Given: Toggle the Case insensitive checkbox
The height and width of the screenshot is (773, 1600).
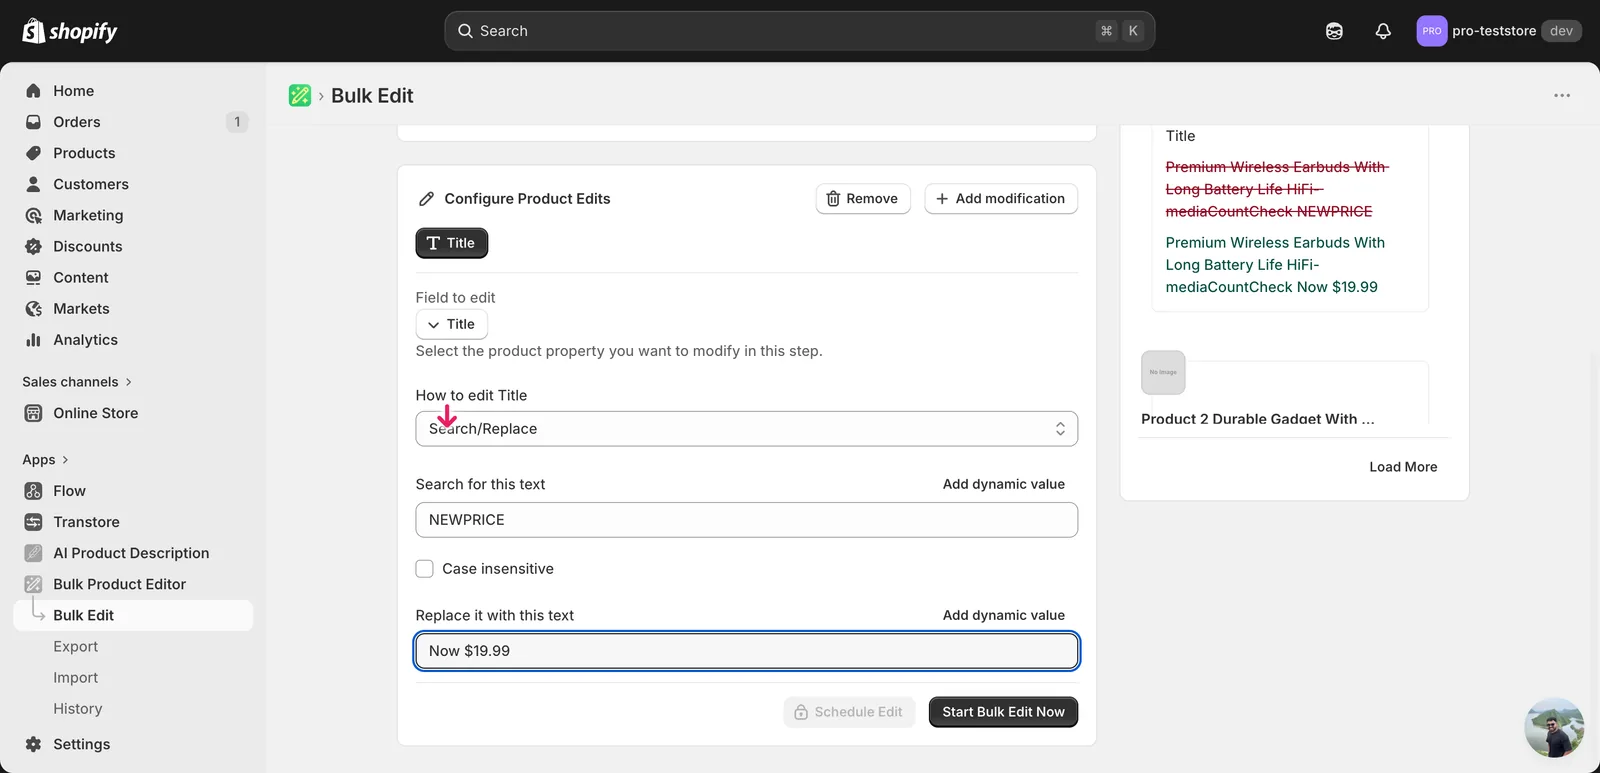Looking at the screenshot, I should click(425, 569).
